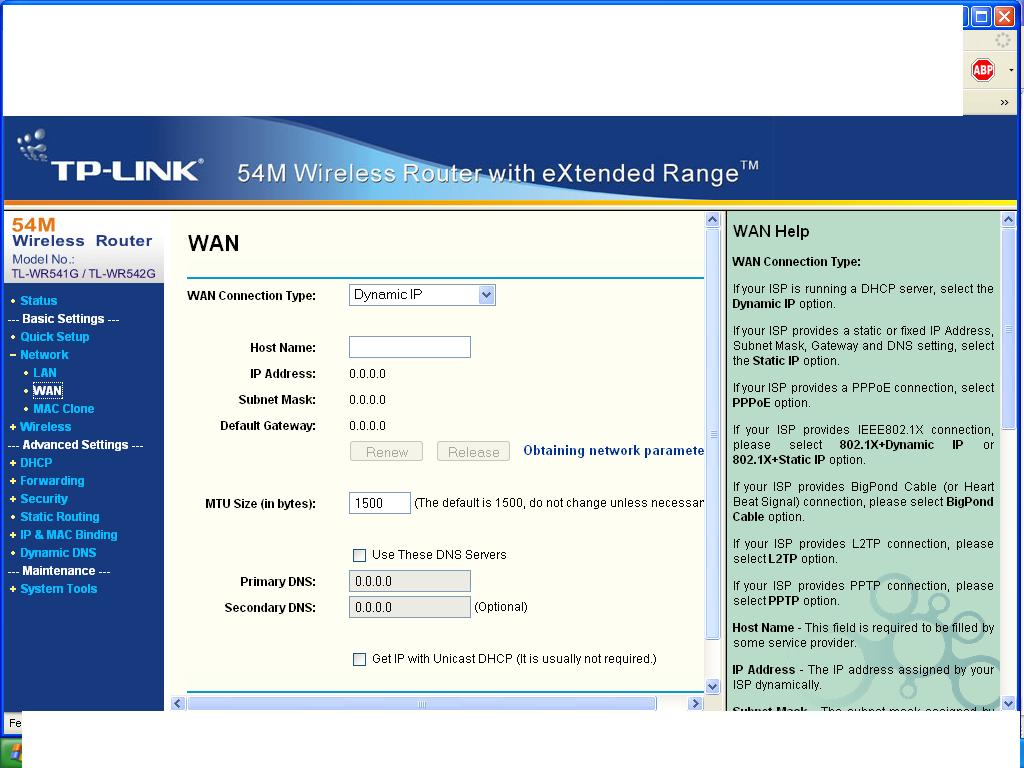This screenshot has height=768, width=1024.
Task: Close the browser window
Action: (1004, 16)
